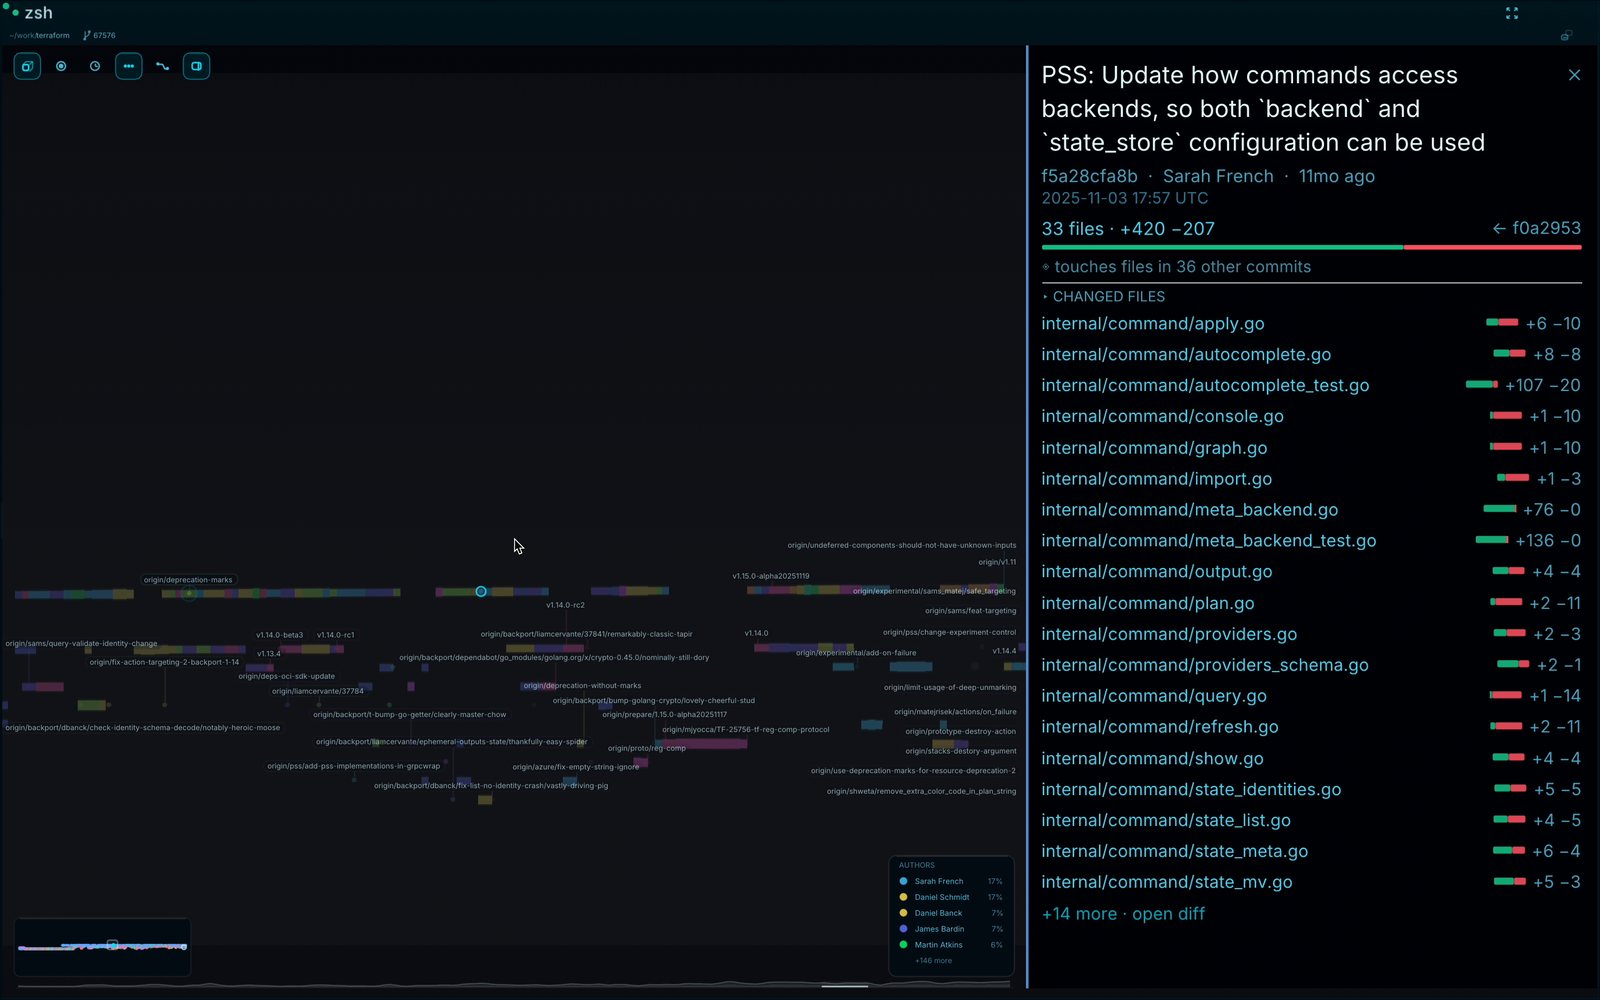This screenshot has width=1600, height=1000.
Task: Click the 'open diff' link
Action: point(1168,914)
